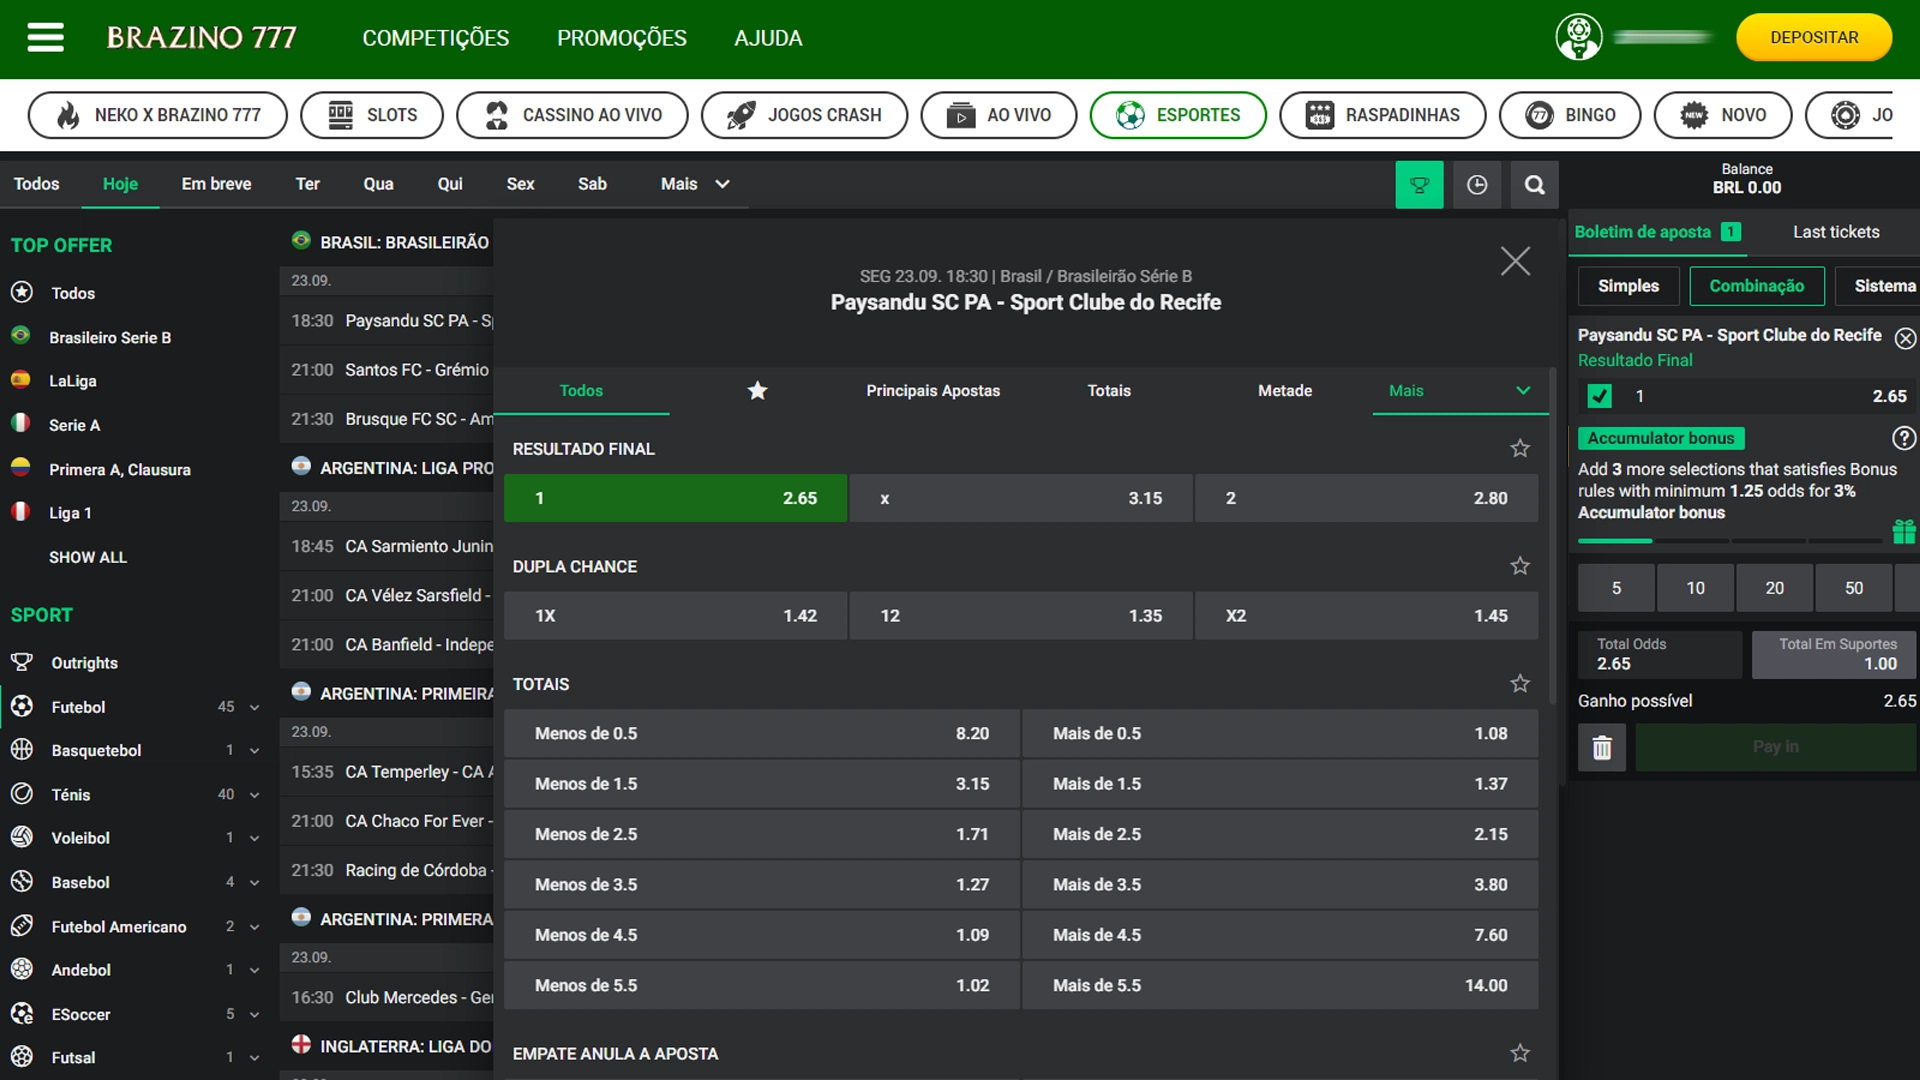Open the Mais days dropdown

(x=695, y=184)
